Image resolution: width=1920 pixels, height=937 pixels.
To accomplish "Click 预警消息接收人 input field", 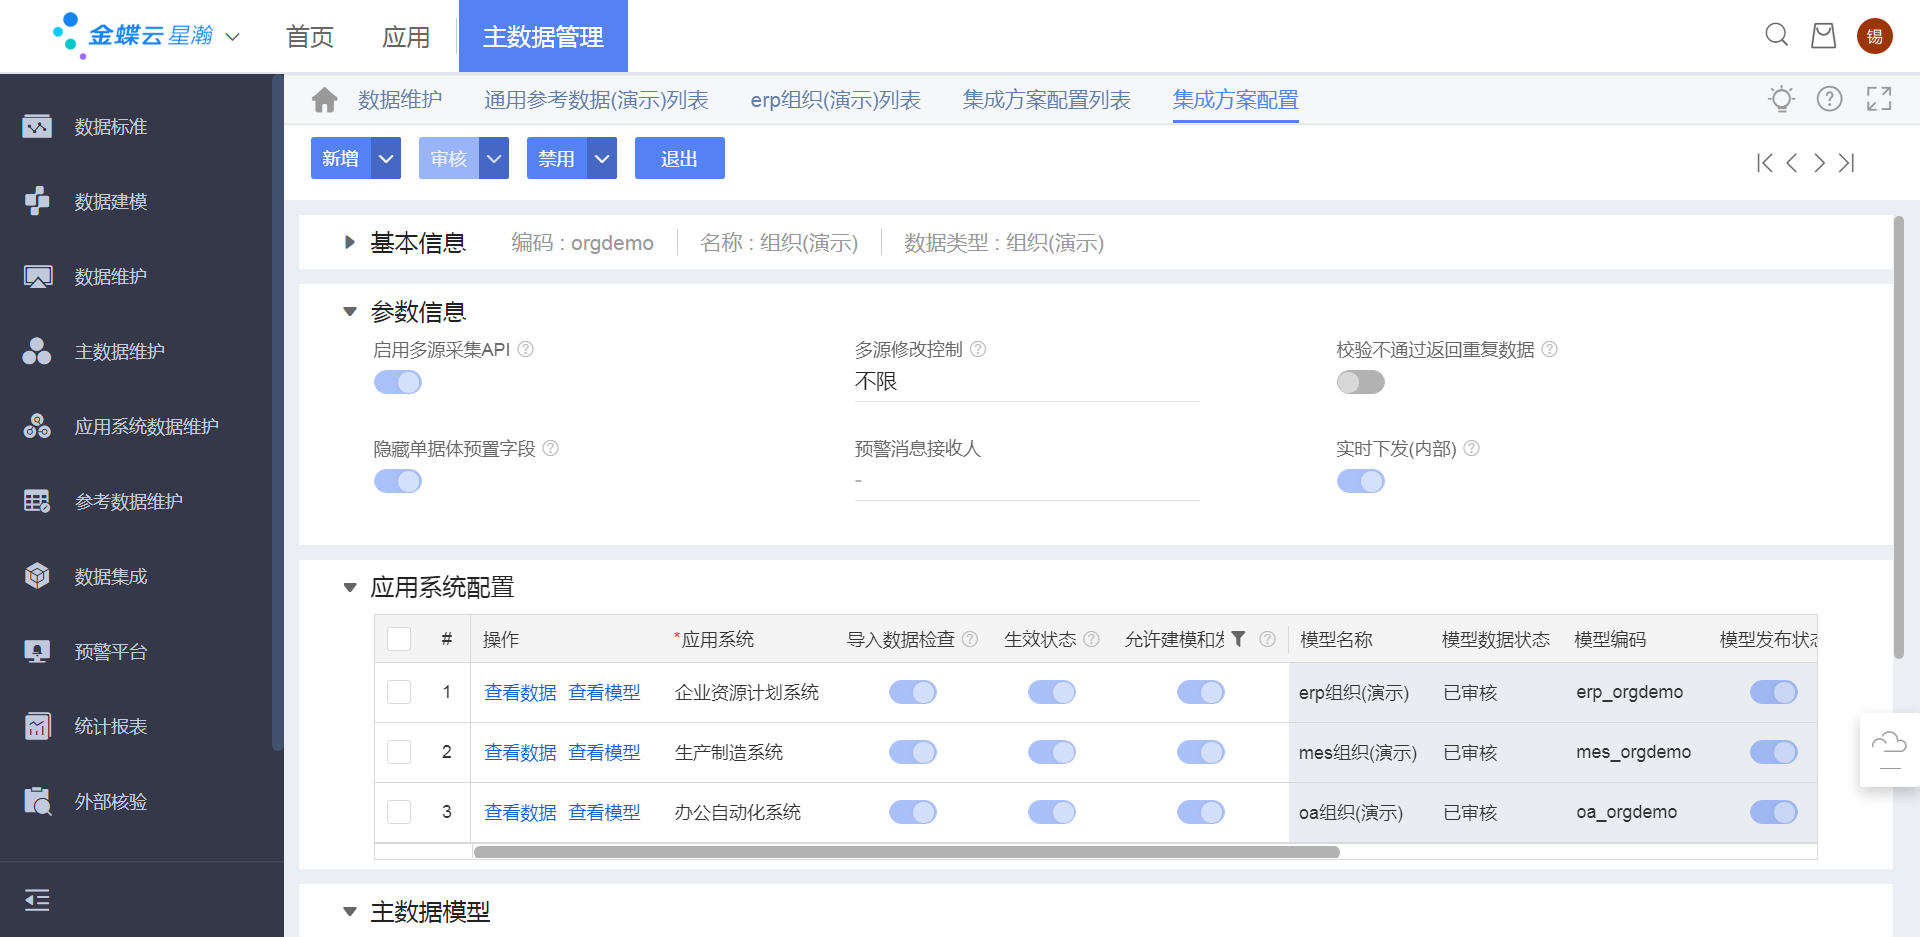I will pyautogui.click(x=1027, y=481).
